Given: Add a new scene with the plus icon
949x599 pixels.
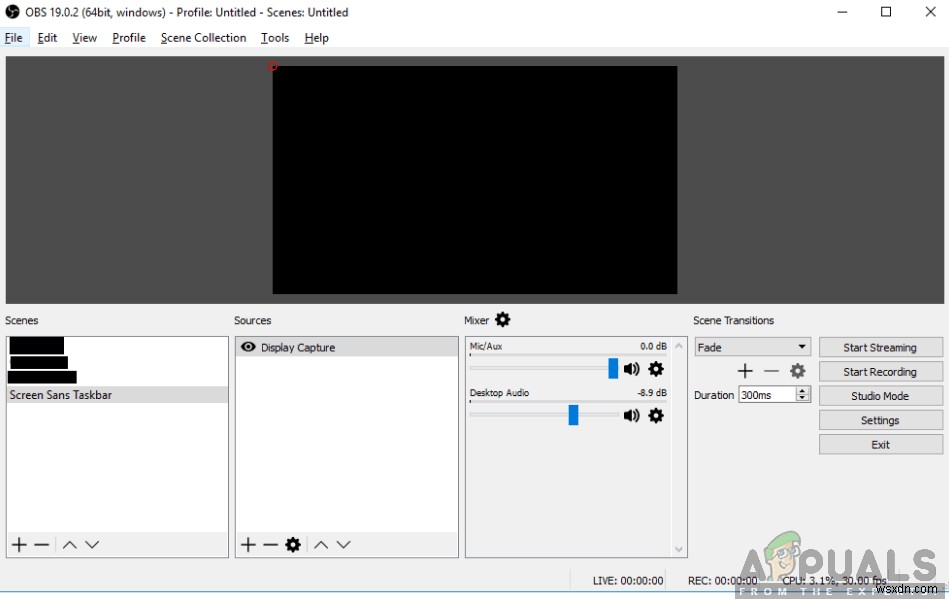Looking at the screenshot, I should coord(18,544).
